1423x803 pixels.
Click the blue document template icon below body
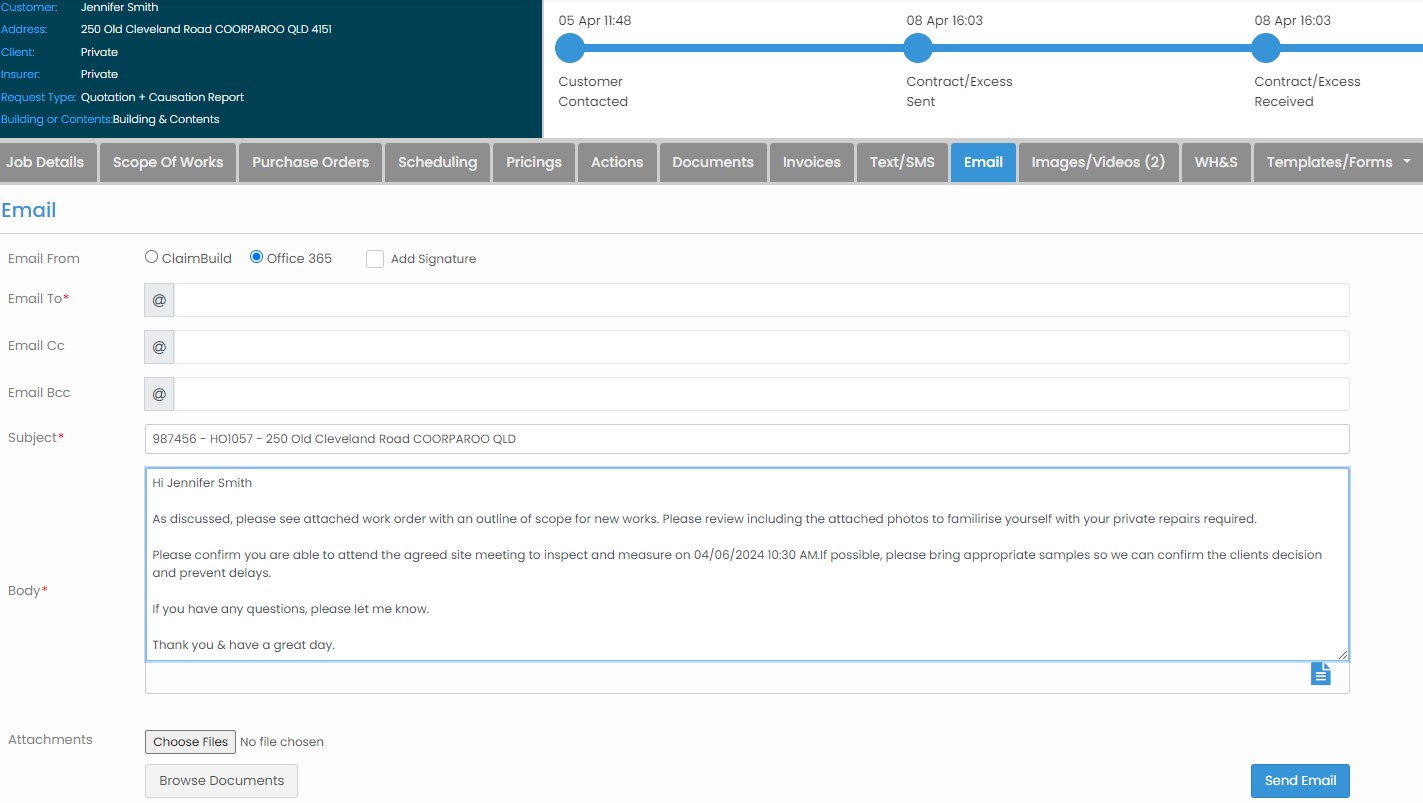1321,674
